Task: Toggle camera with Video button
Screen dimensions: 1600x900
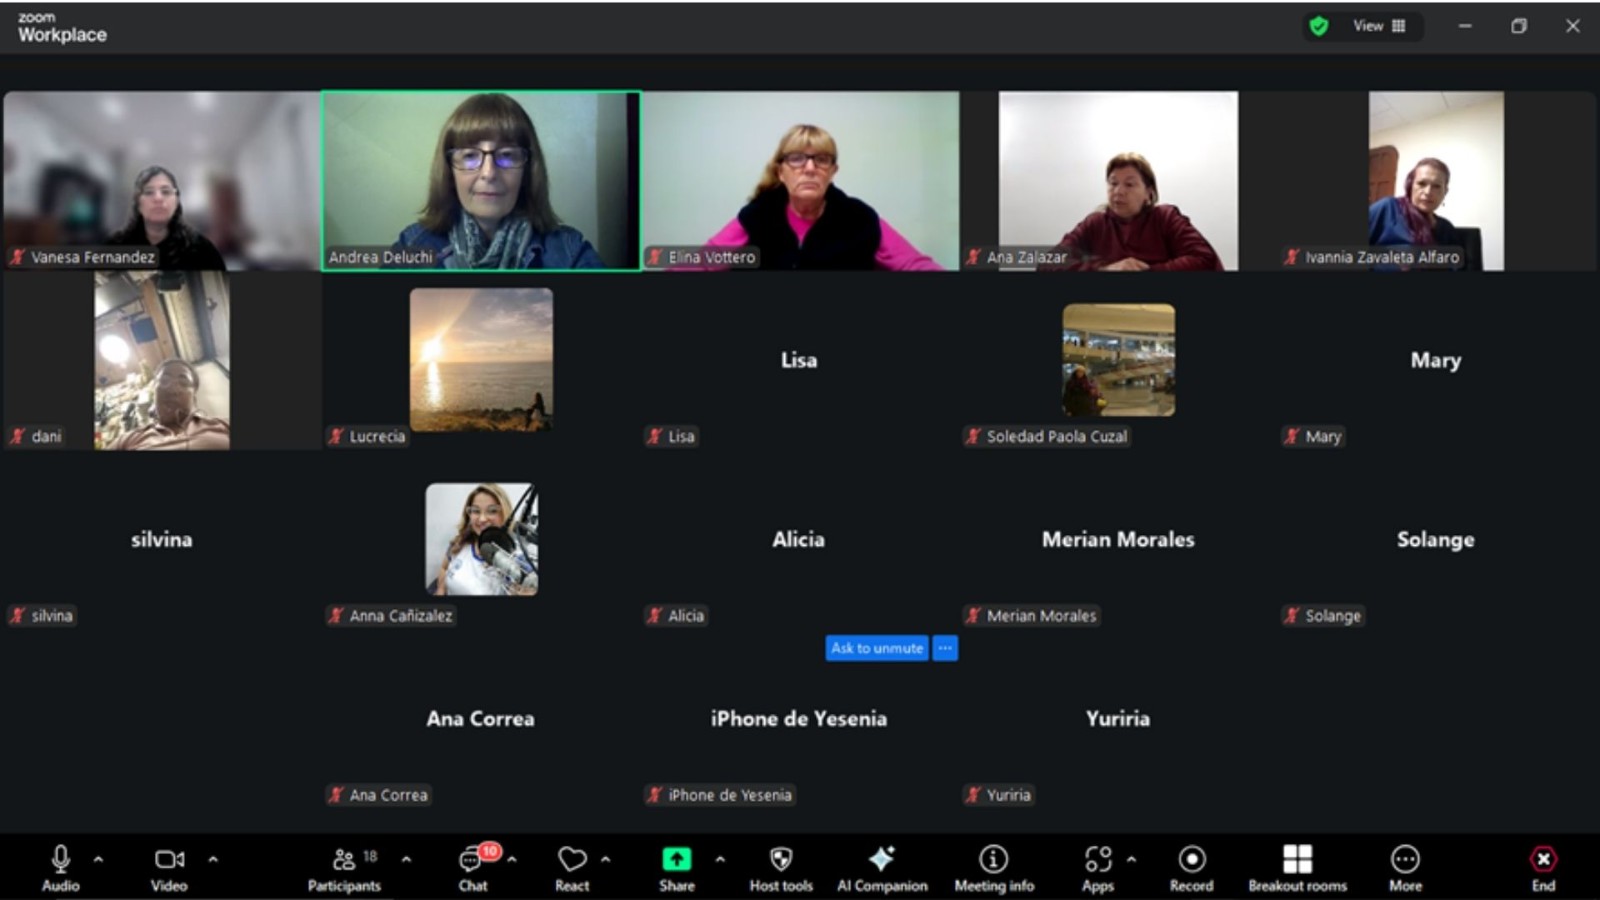Action: pos(169,868)
